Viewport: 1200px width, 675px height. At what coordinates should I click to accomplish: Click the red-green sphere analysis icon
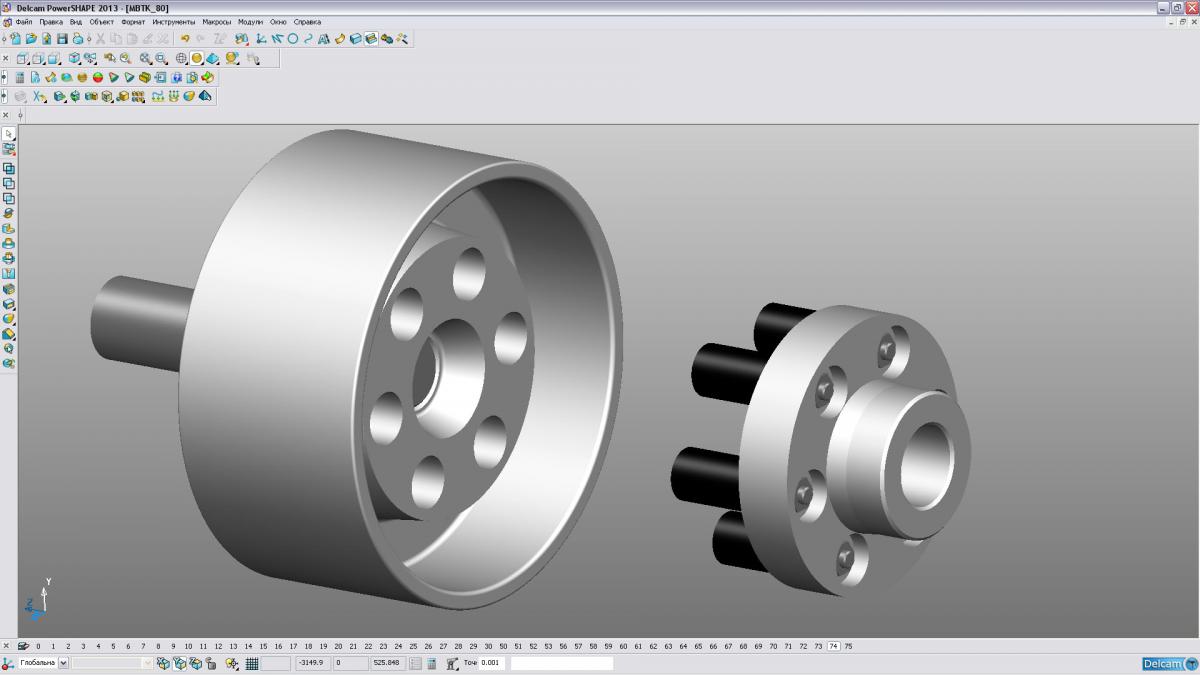point(98,77)
